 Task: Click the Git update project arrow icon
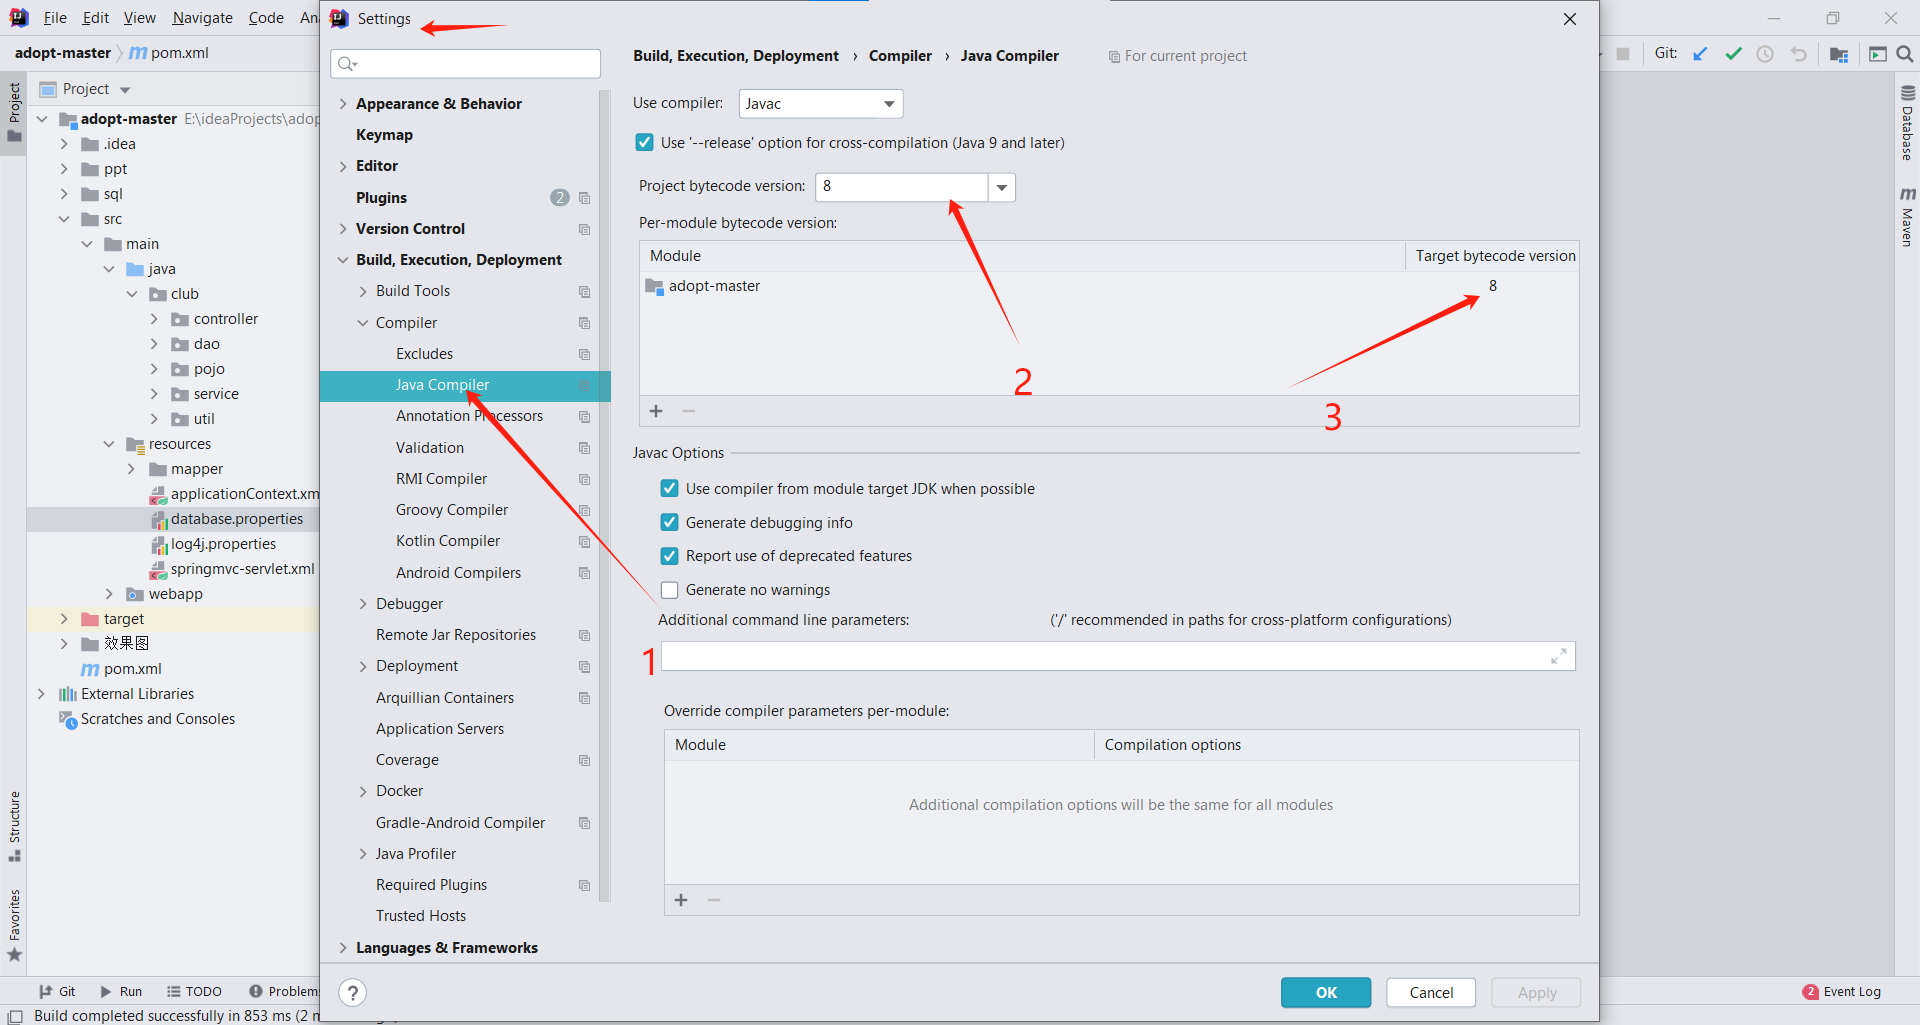click(x=1700, y=54)
